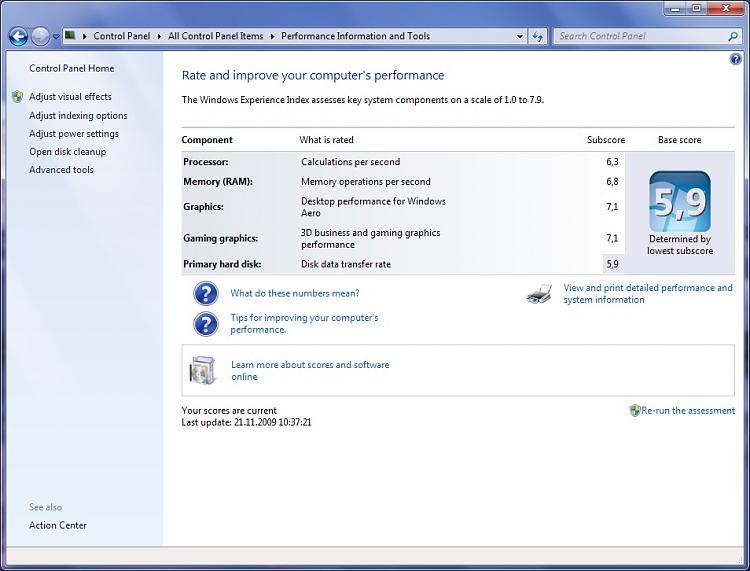Maximize the Control Panel window

pos(696,8)
